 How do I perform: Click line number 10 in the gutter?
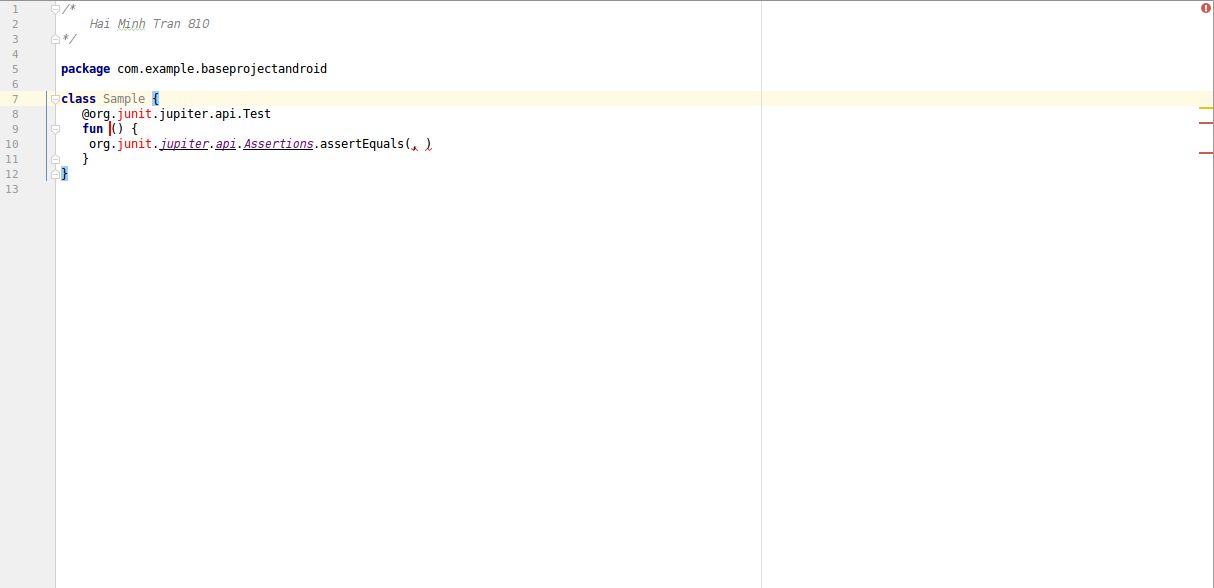(x=12, y=144)
